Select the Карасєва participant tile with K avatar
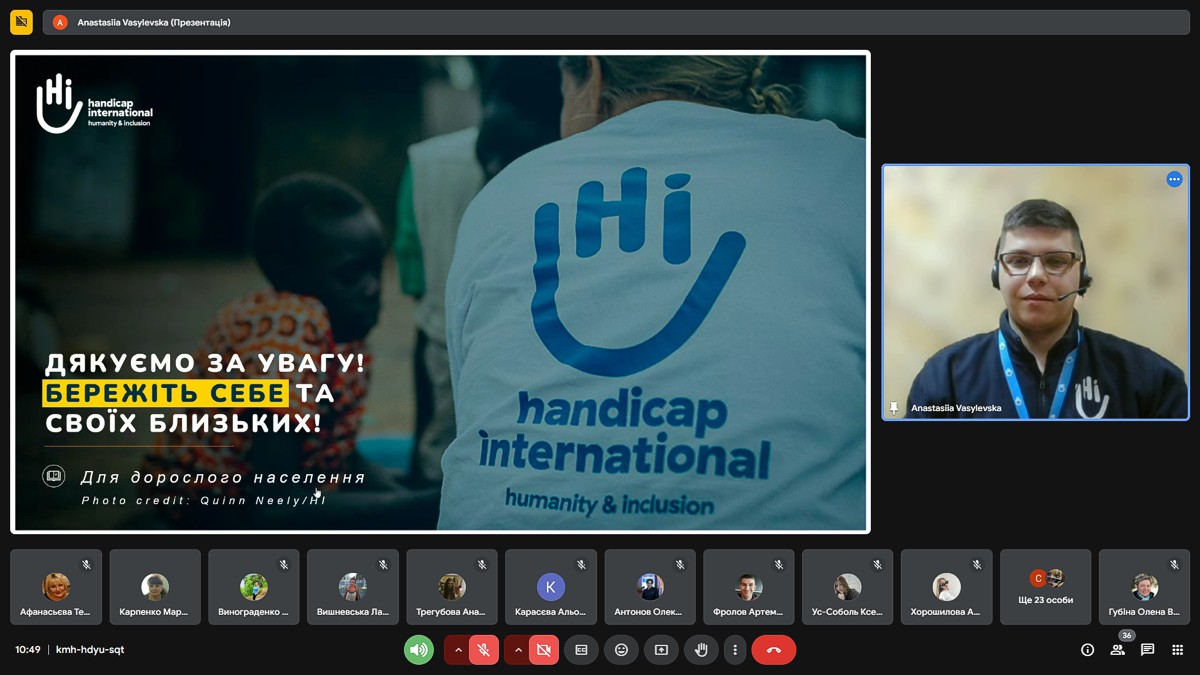 (x=551, y=587)
